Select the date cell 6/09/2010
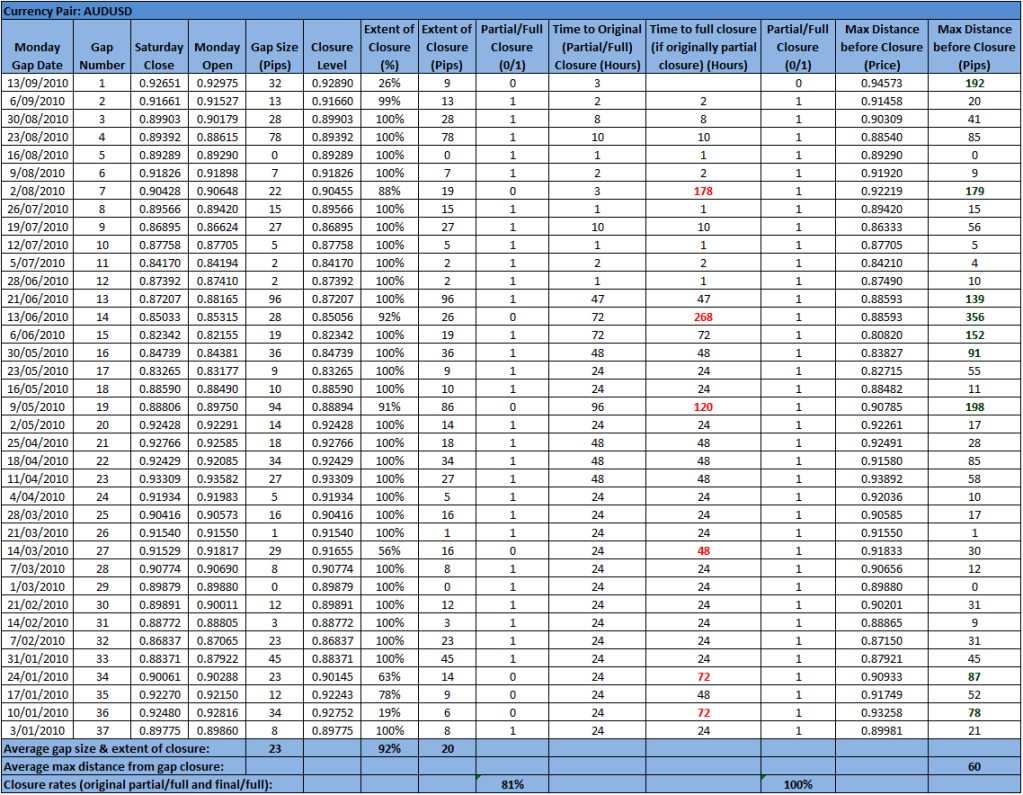The height and width of the screenshot is (795, 1023). click(37, 101)
